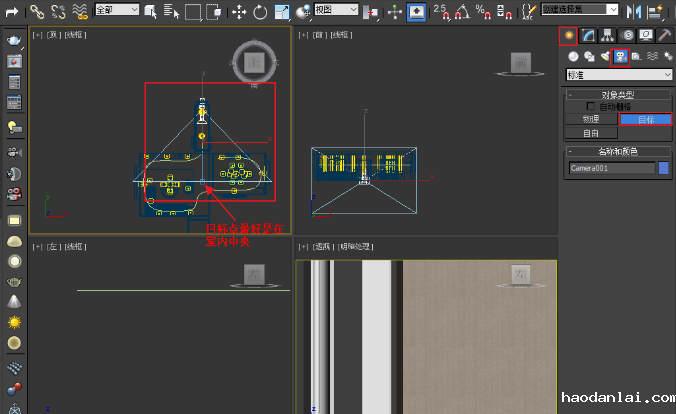The width and height of the screenshot is (676, 414).
Task: Click the dome light icon in left sidebar
Action: 14,242
